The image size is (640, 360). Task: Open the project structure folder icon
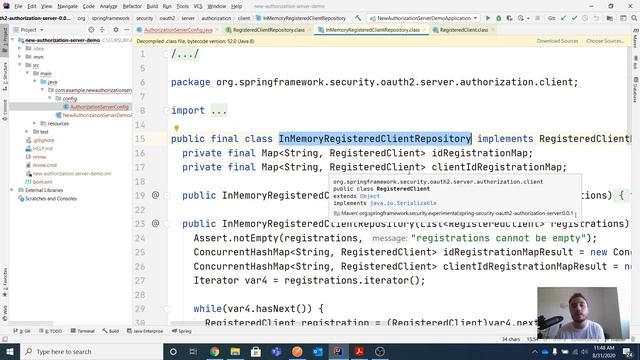[609, 18]
